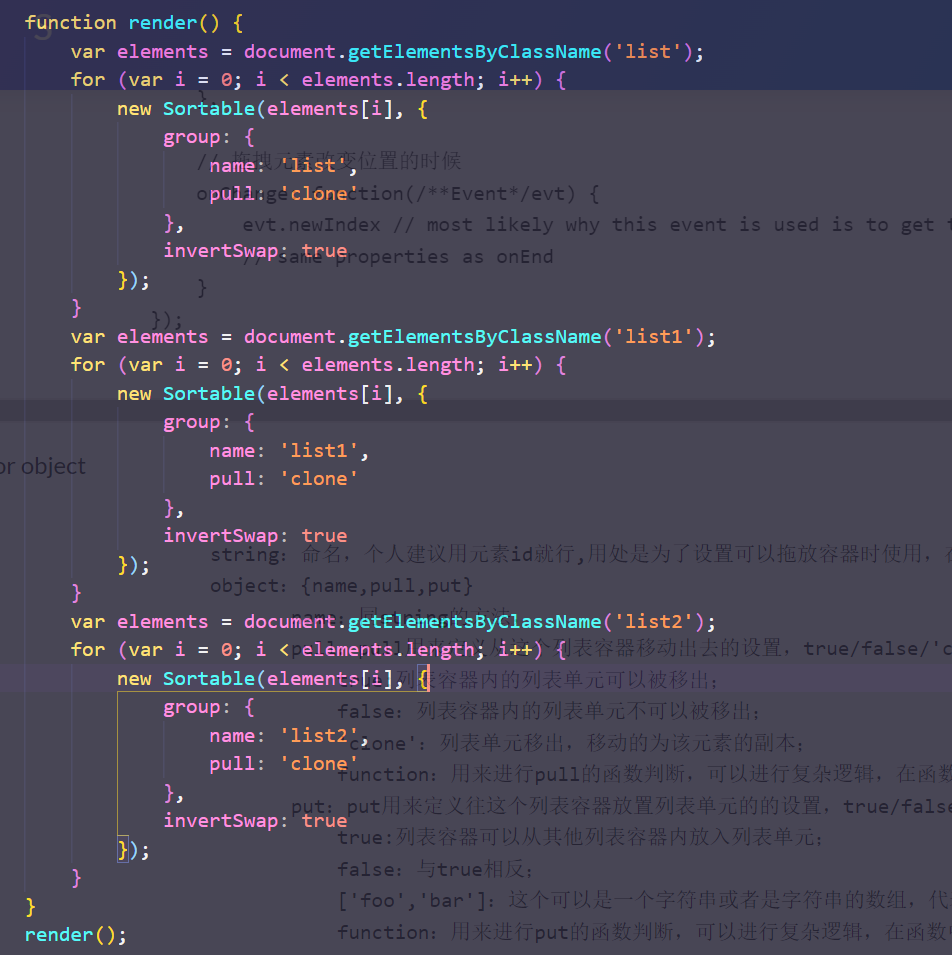Click the render(); call after the function body
Screen dimensions: 952x955
tap(76, 934)
